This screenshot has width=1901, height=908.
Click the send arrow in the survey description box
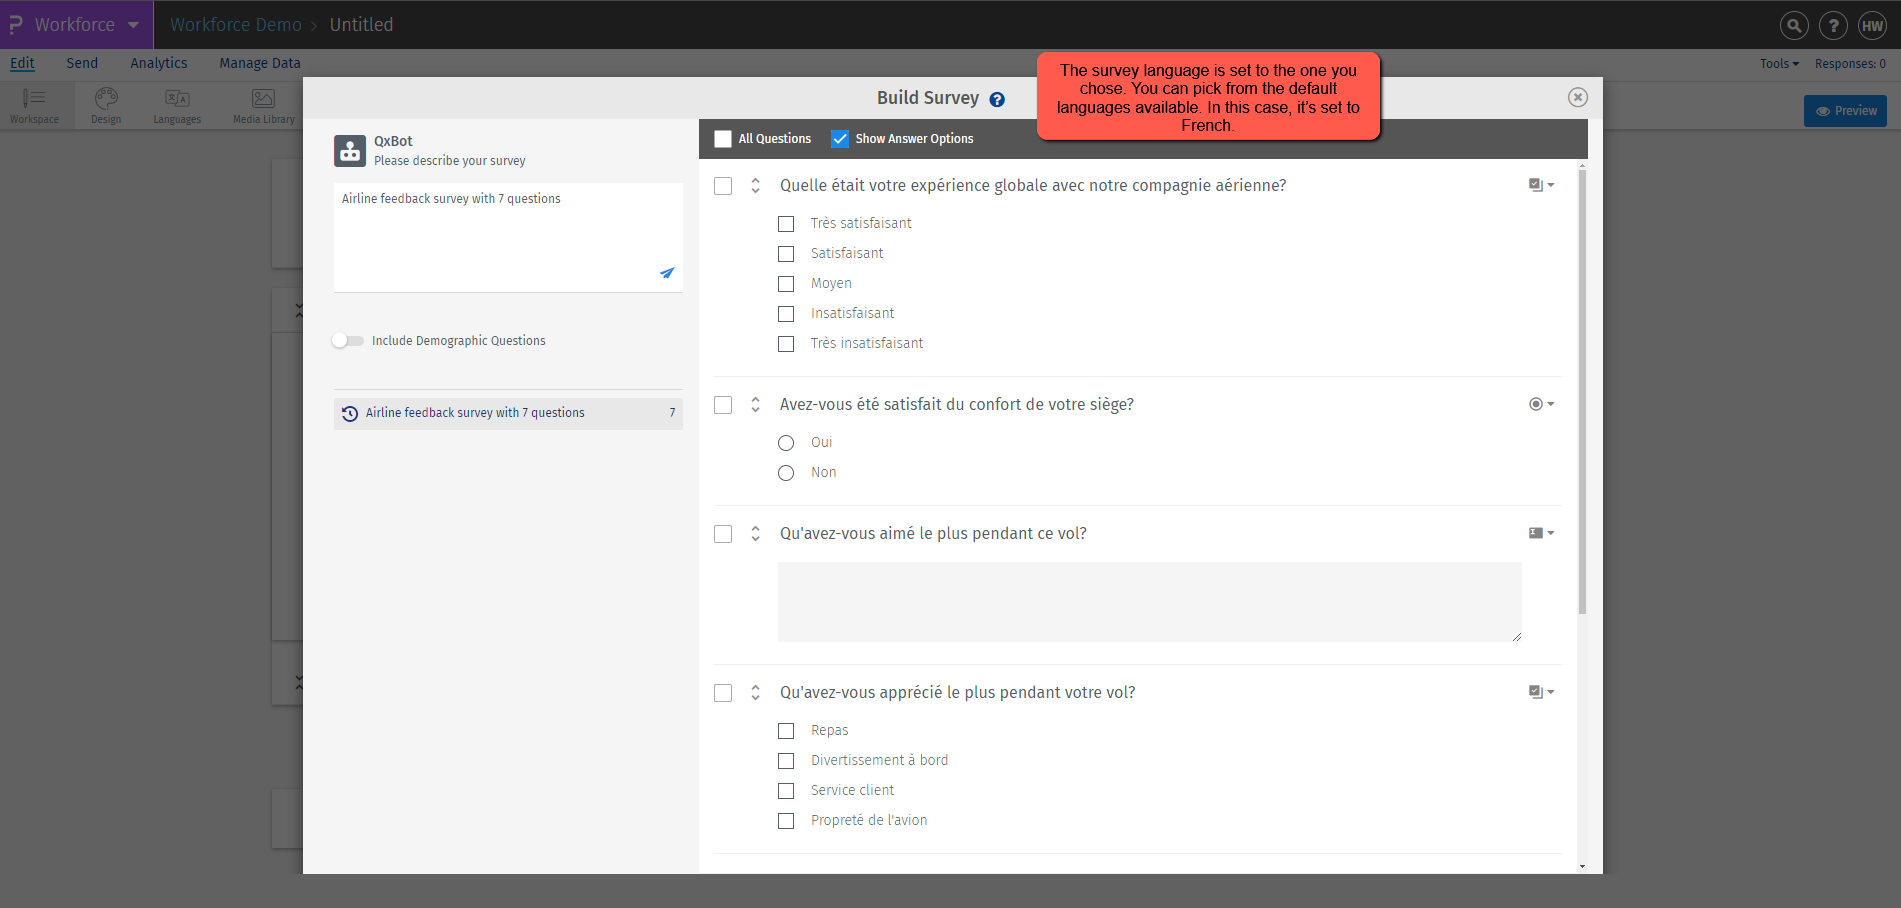667,272
